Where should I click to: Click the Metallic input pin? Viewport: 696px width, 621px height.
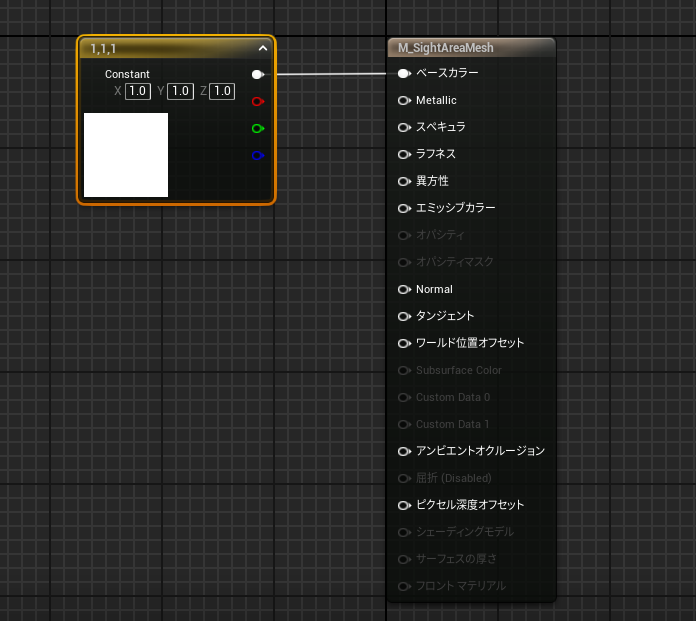[x=404, y=100]
